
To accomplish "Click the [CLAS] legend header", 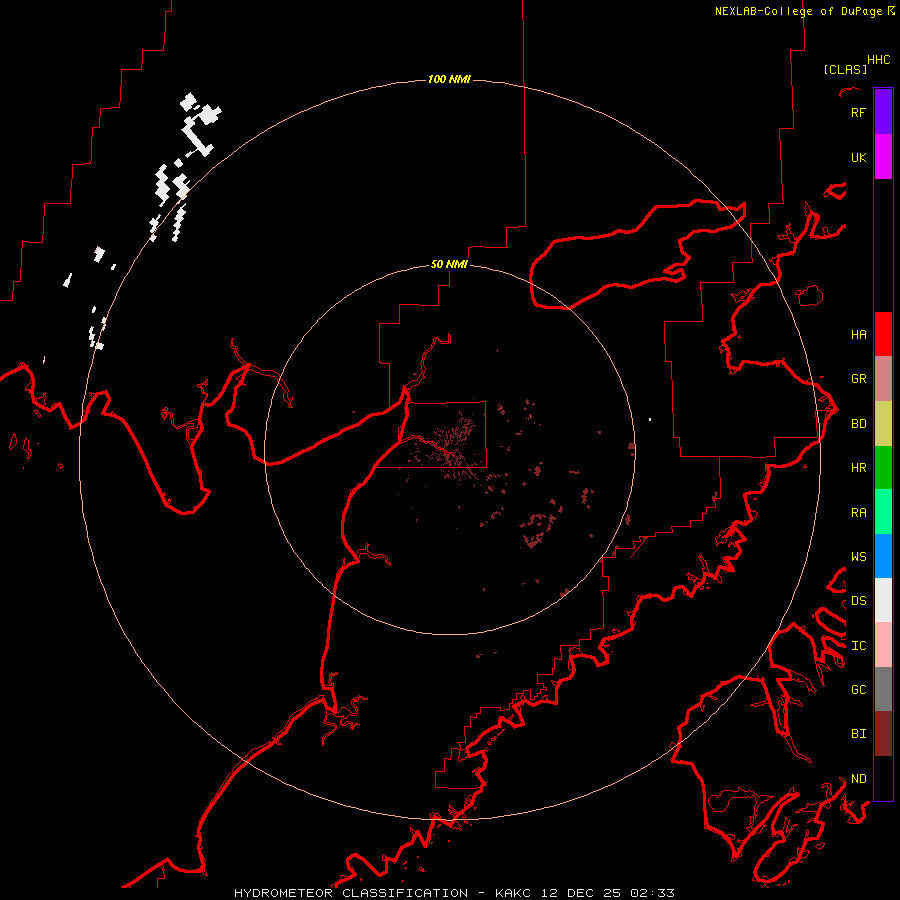I will click(x=845, y=69).
